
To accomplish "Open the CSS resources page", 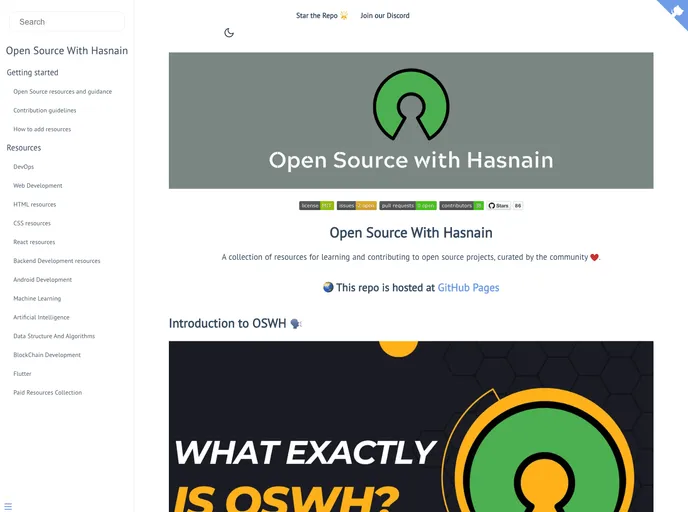I will (32, 223).
